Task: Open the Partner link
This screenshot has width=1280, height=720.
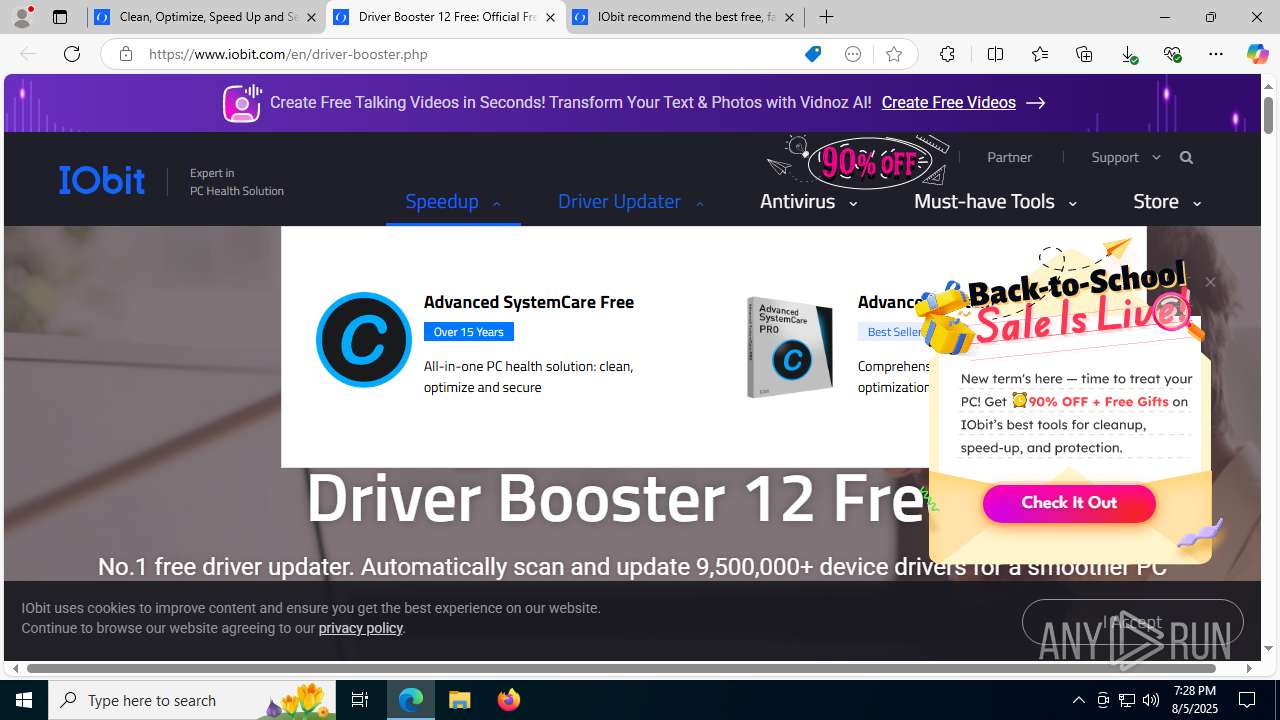Action: coord(1009,157)
